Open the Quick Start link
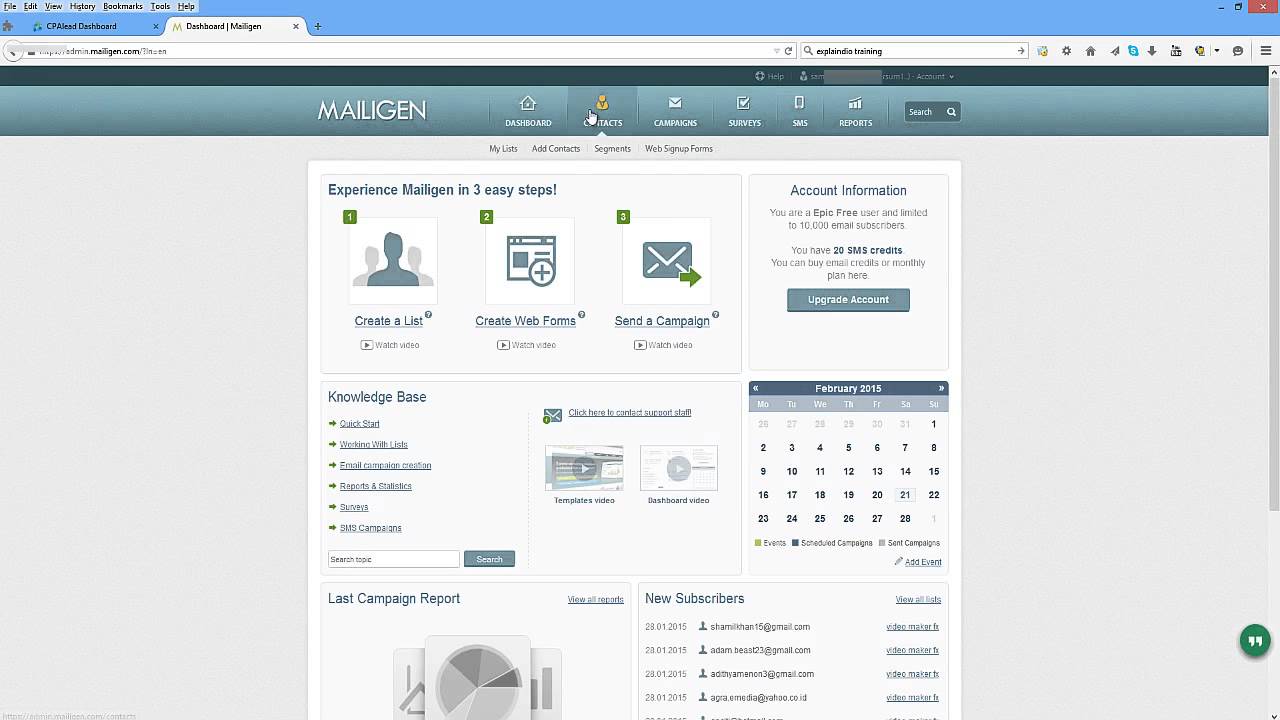The image size is (1280, 720). click(x=359, y=424)
